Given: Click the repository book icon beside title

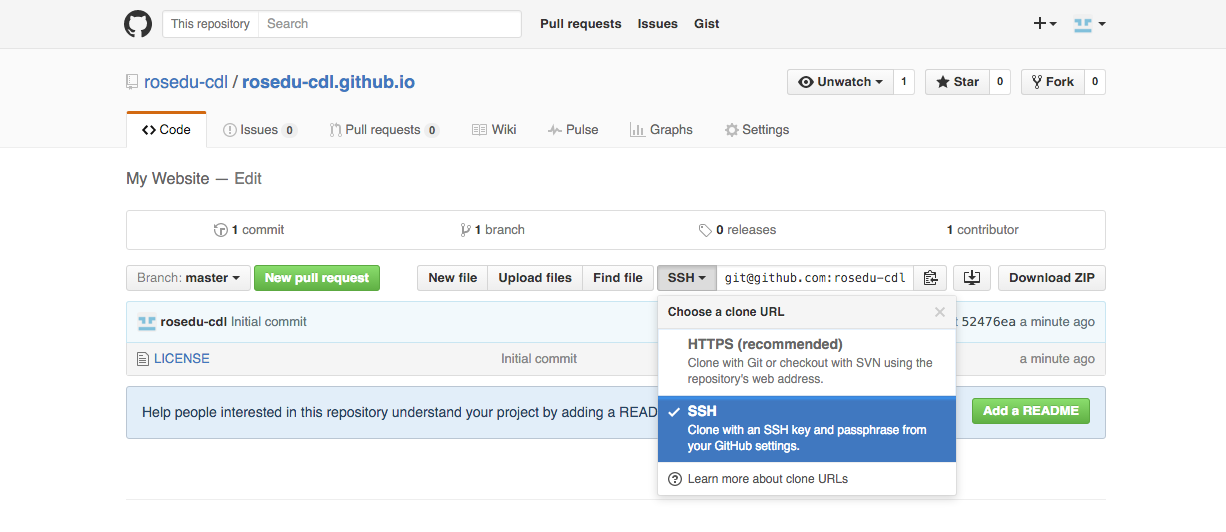Looking at the screenshot, I should click(132, 82).
